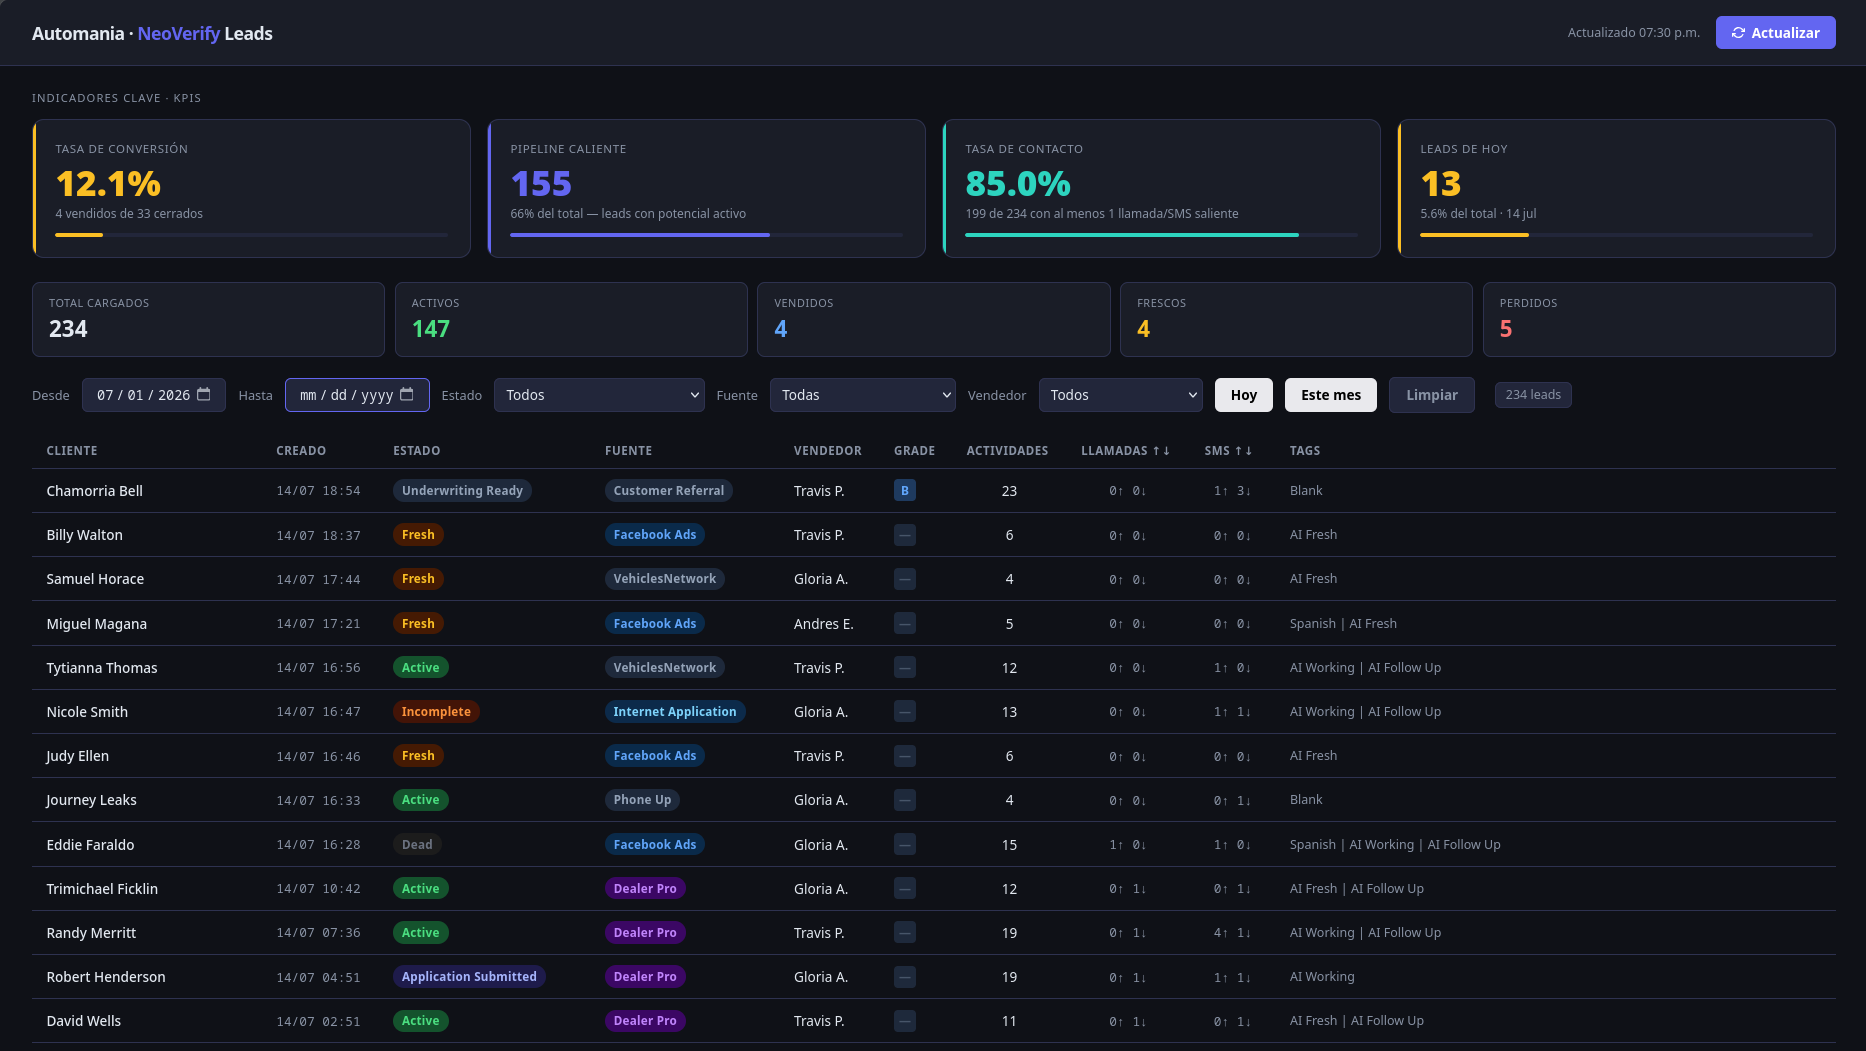Screen dimensions: 1866x1051
Task: Open the Fuente filter dropdown
Action: pyautogui.click(x=863, y=395)
